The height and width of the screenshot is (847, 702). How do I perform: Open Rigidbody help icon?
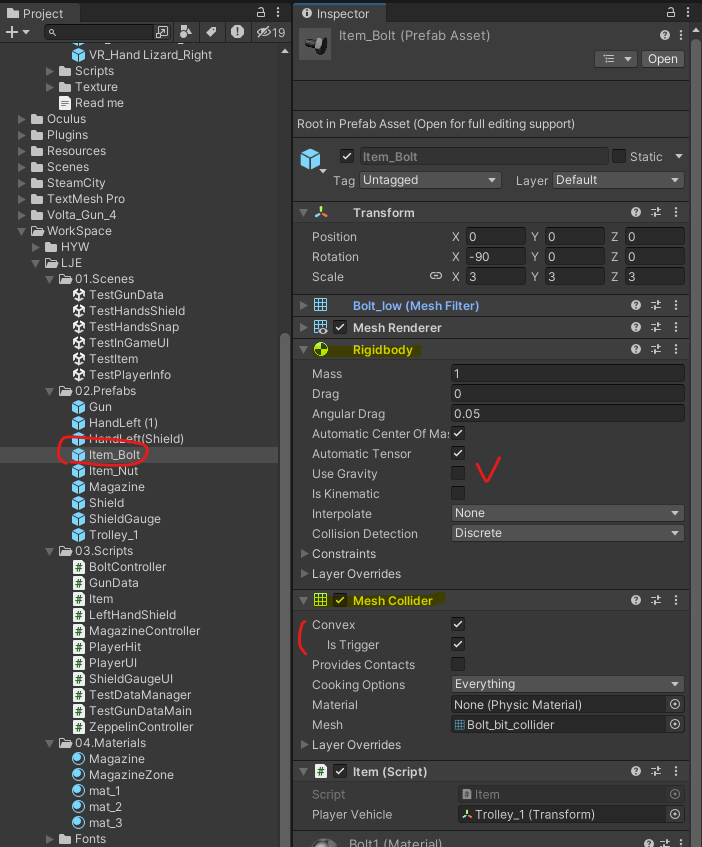tap(636, 349)
